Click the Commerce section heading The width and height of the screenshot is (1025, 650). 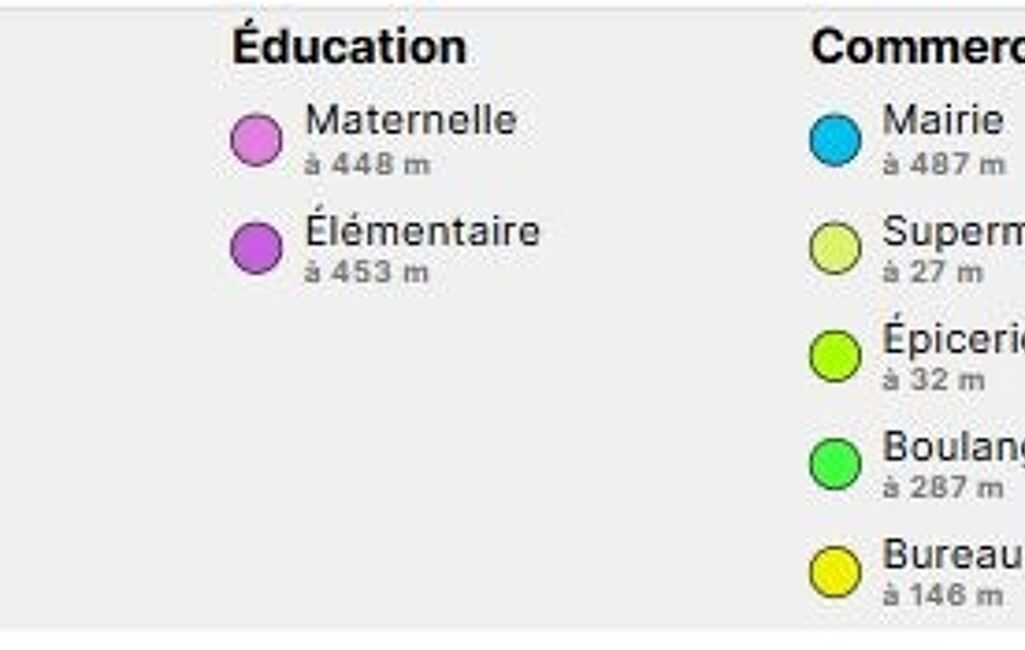(917, 47)
